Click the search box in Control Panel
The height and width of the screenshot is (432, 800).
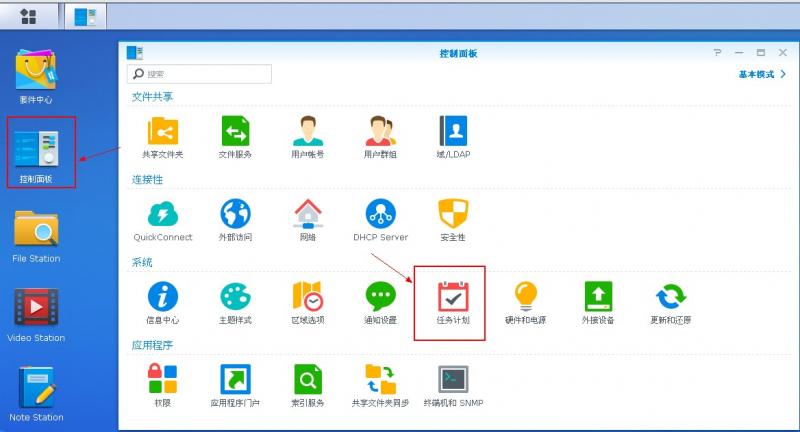[199, 74]
